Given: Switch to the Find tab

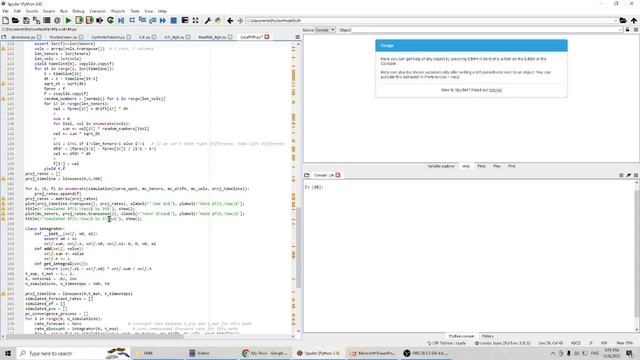Looking at the screenshot, I should (x=511, y=166).
